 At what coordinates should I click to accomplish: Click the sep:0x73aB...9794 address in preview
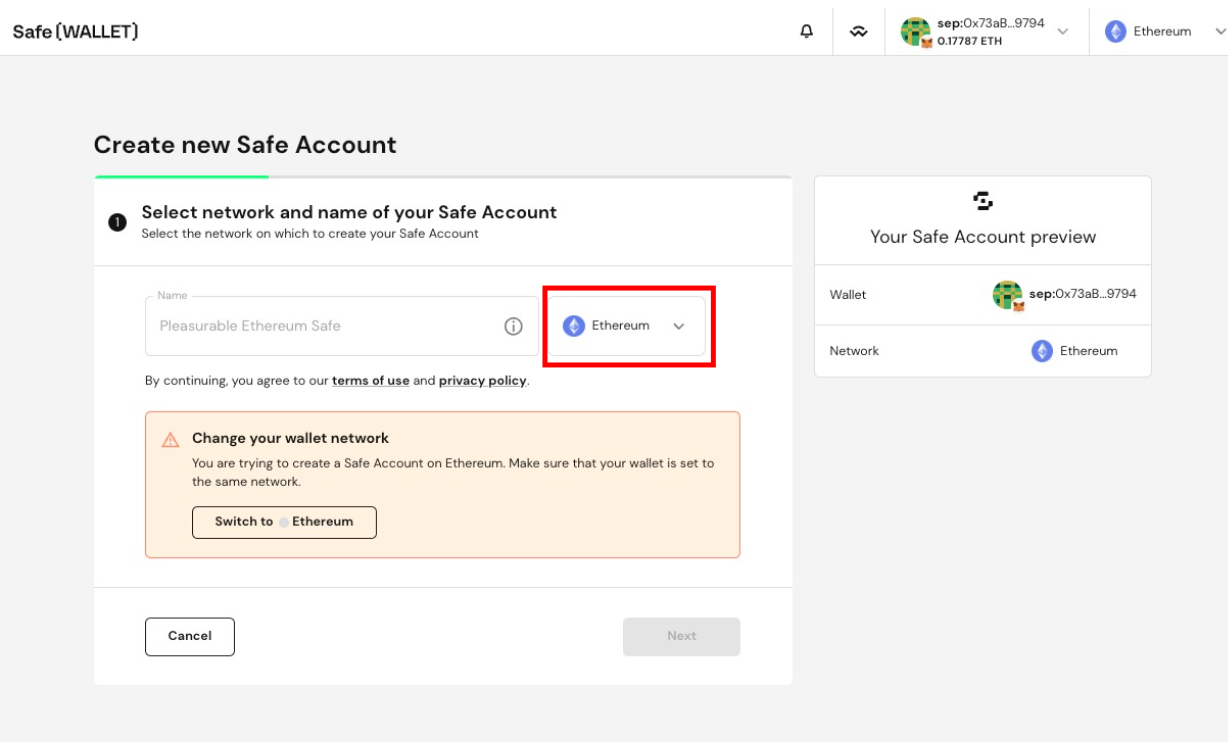[x=1083, y=294]
